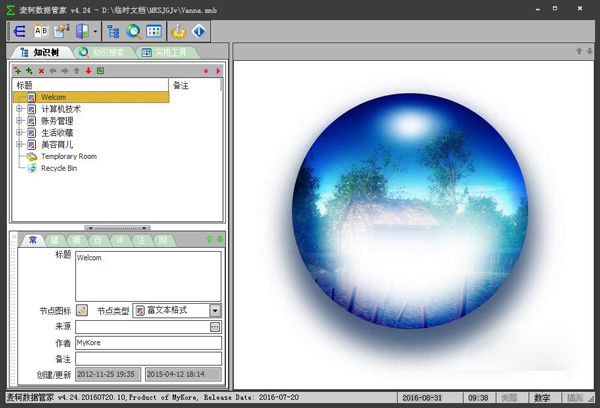Click the update date 2015-04-12 18:14 field

coord(183,374)
